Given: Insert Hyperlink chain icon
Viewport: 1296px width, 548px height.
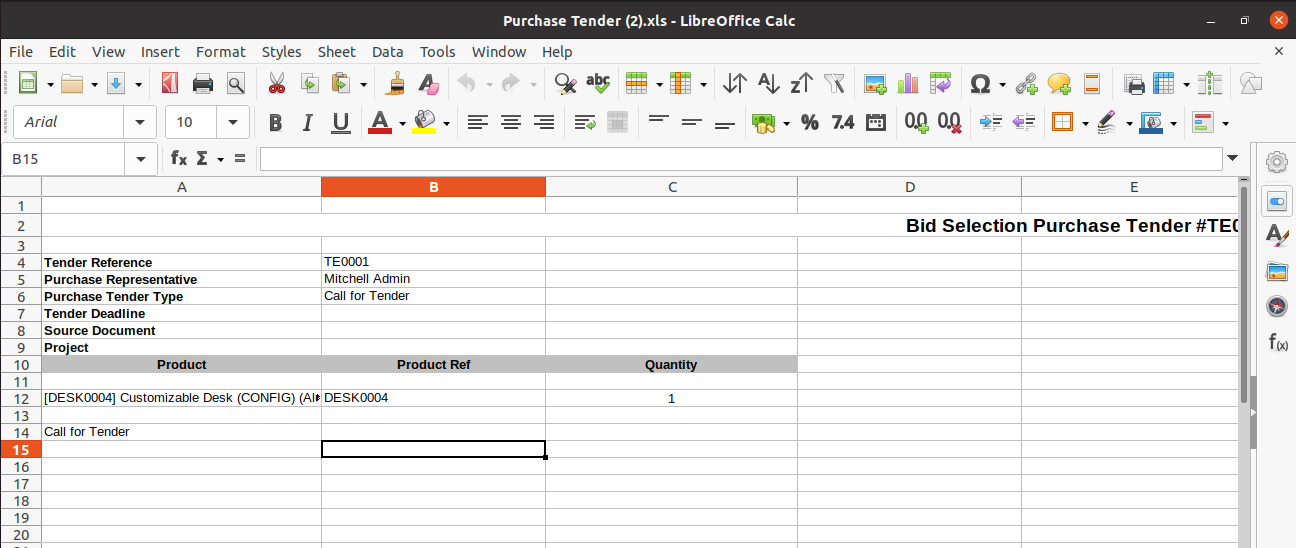Looking at the screenshot, I should point(1026,83).
